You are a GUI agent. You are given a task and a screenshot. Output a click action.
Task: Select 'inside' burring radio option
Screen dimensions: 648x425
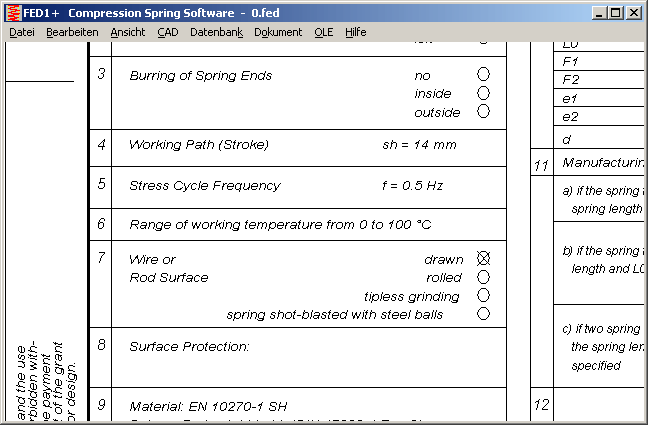pyautogui.click(x=484, y=93)
